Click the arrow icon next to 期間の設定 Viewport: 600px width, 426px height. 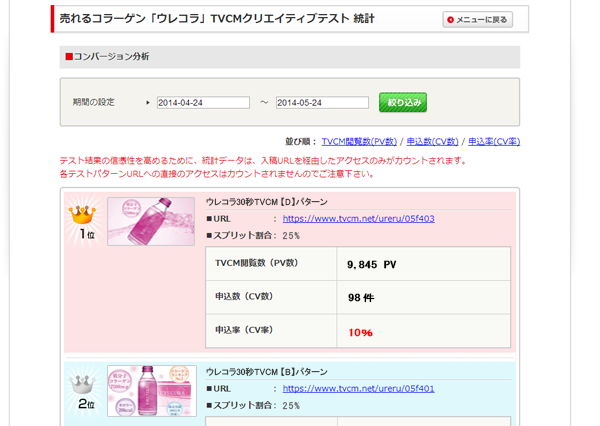coord(148,102)
